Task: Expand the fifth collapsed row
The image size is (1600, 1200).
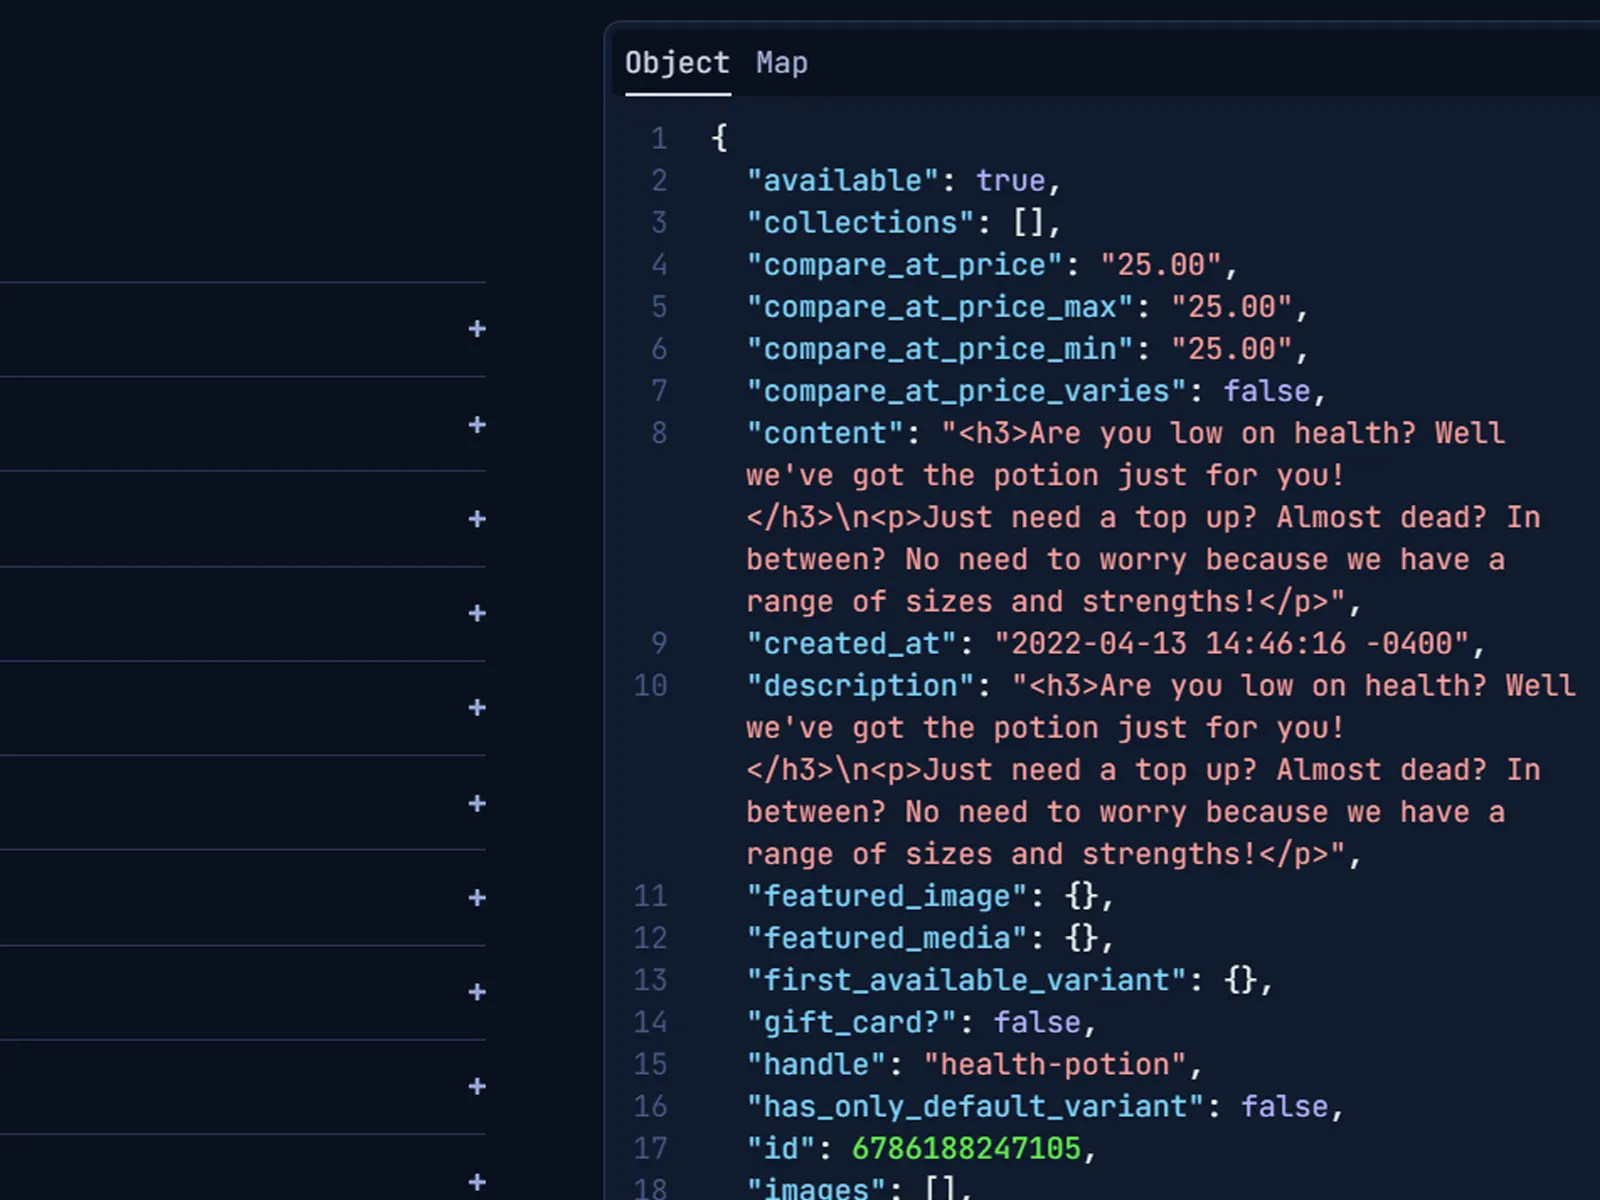Action: [x=478, y=708]
